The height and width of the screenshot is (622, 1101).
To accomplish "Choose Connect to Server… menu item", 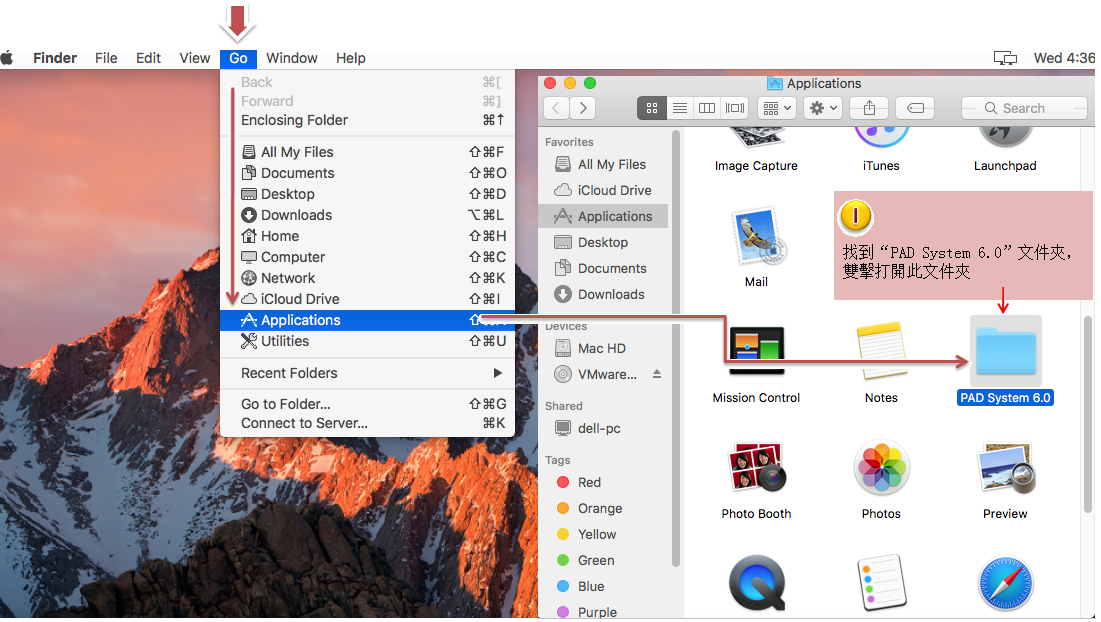I will point(367,423).
